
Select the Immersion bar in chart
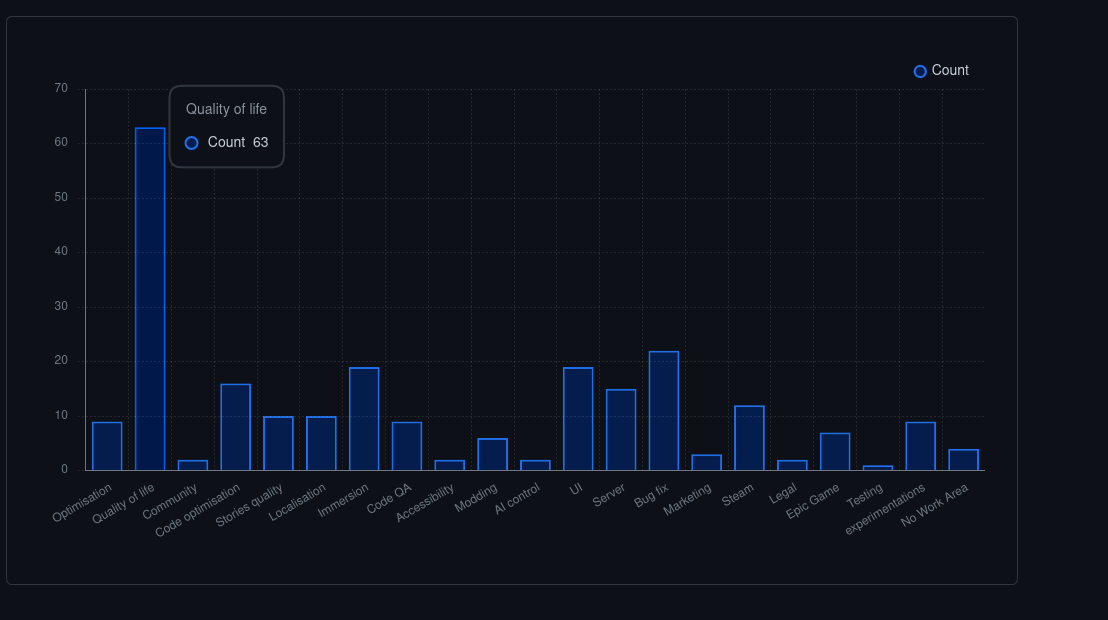364,419
